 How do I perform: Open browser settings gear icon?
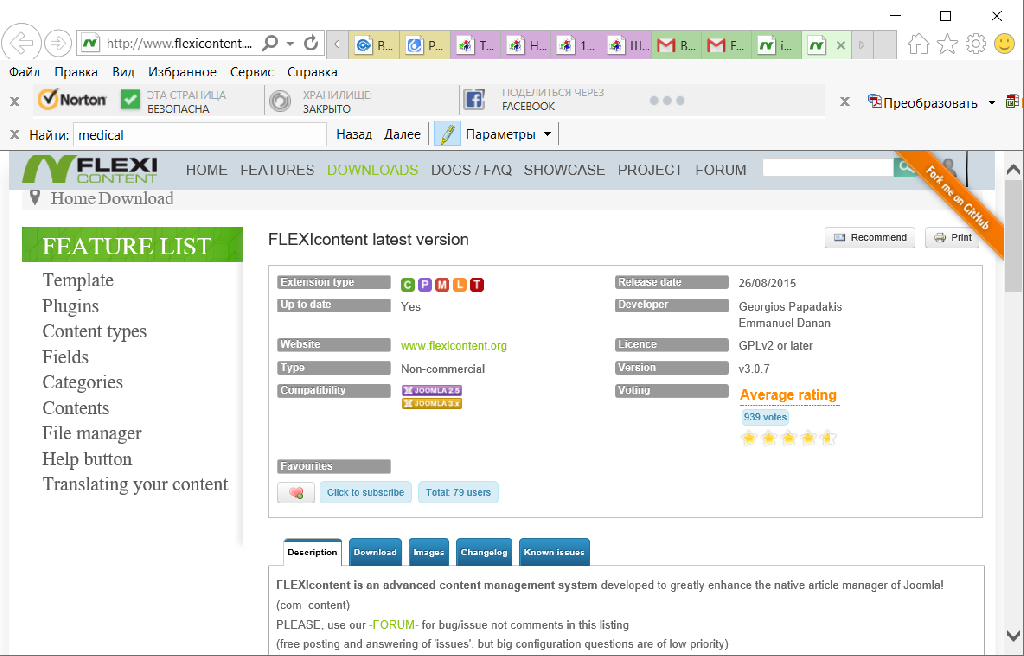tap(976, 44)
